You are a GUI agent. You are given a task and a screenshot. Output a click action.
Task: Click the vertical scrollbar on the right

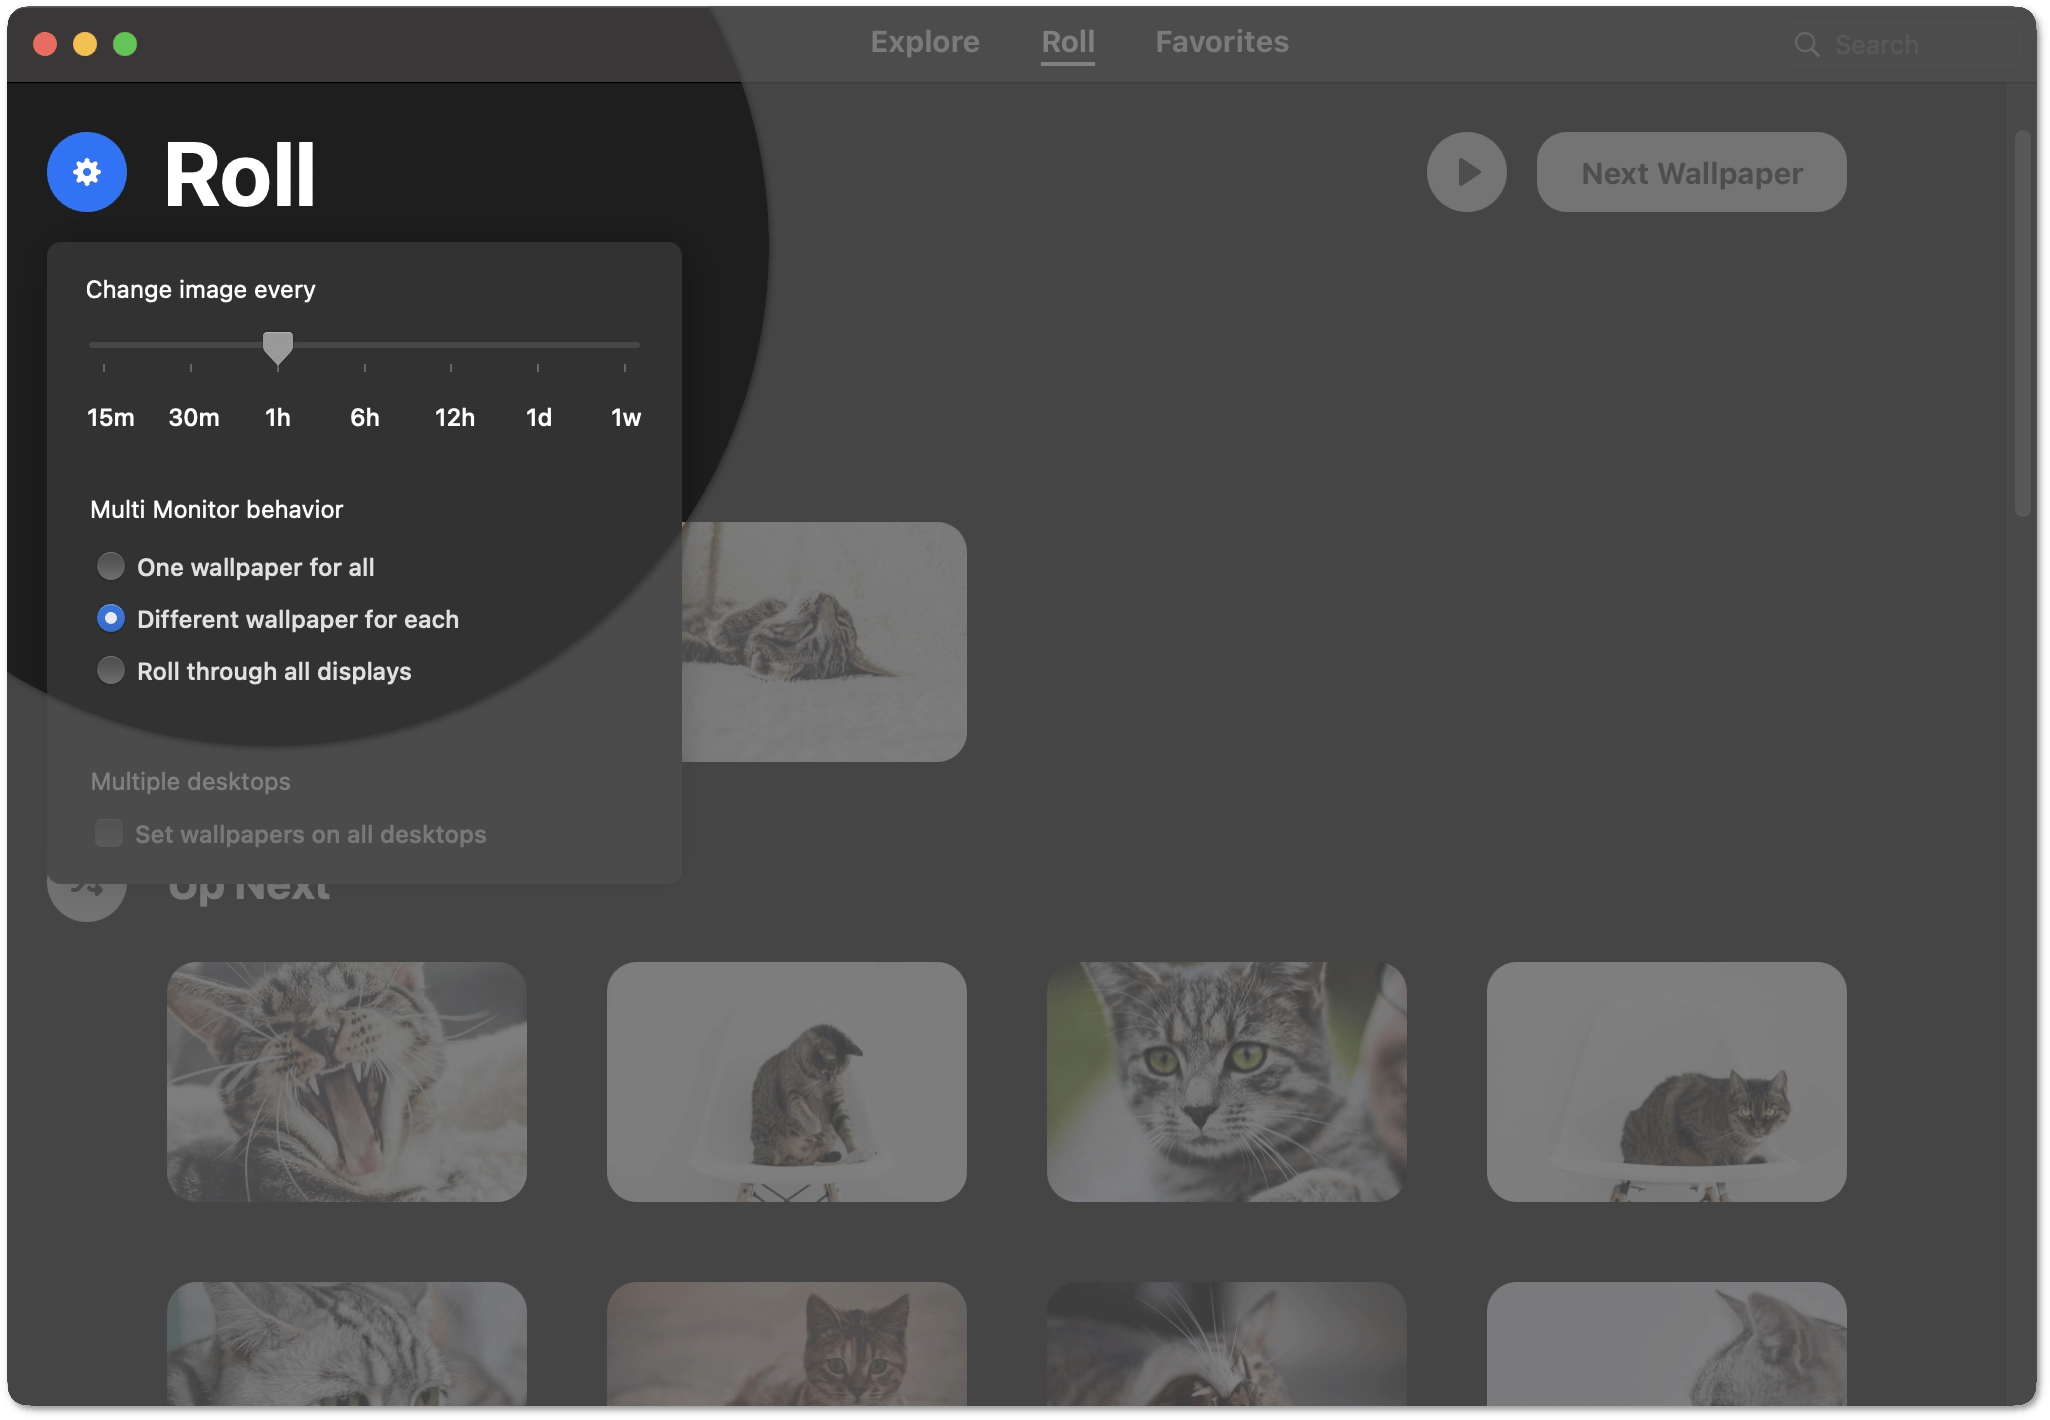pos(2022,323)
